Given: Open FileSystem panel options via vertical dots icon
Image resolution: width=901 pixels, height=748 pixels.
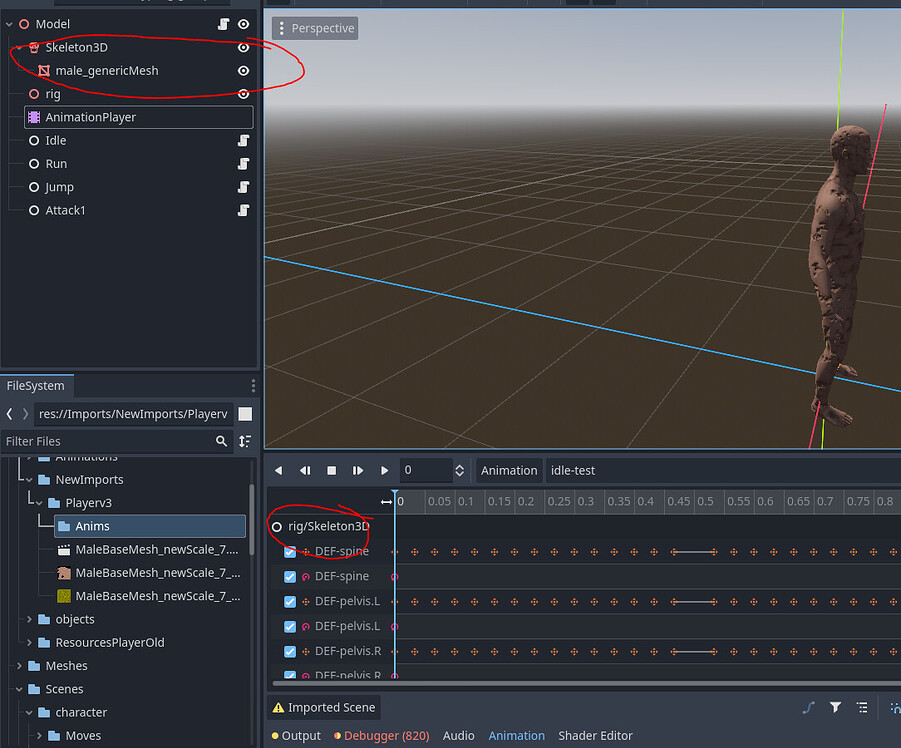Looking at the screenshot, I should [x=253, y=385].
